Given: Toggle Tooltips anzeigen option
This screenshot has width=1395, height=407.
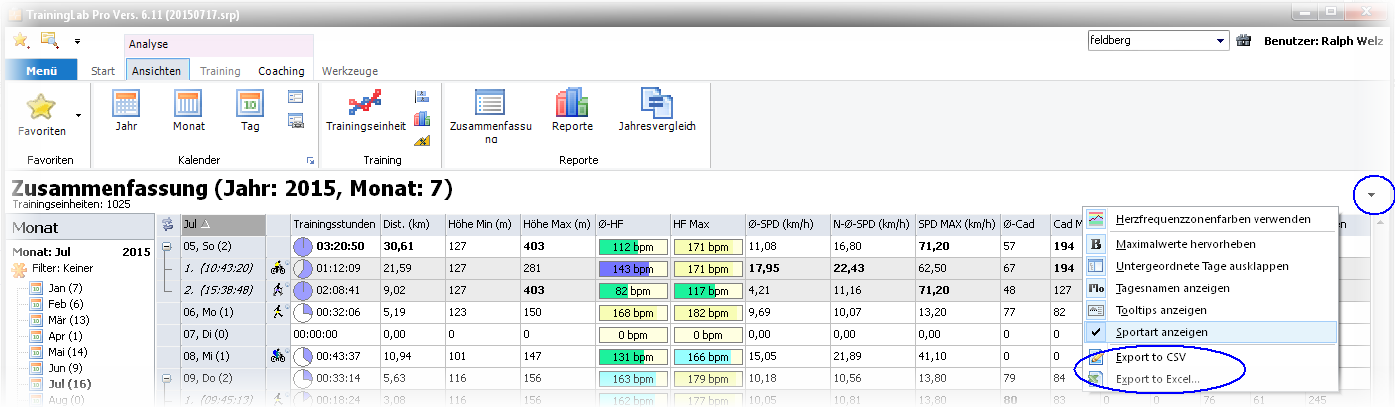Looking at the screenshot, I should pyautogui.click(x=1210, y=310).
